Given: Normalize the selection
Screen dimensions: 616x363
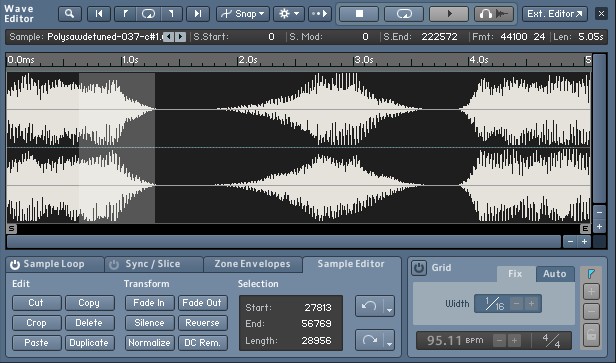Looking at the screenshot, I should [x=149, y=343].
